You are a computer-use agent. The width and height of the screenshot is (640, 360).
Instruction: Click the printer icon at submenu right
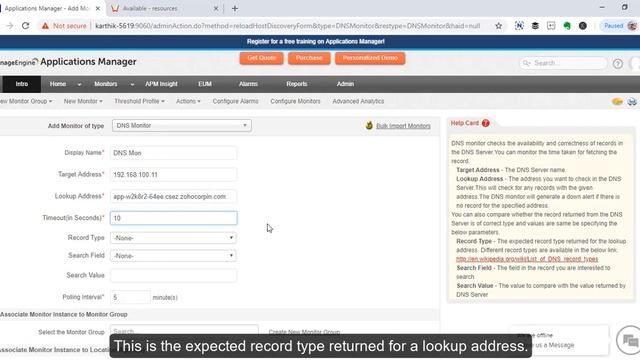(x=632, y=101)
